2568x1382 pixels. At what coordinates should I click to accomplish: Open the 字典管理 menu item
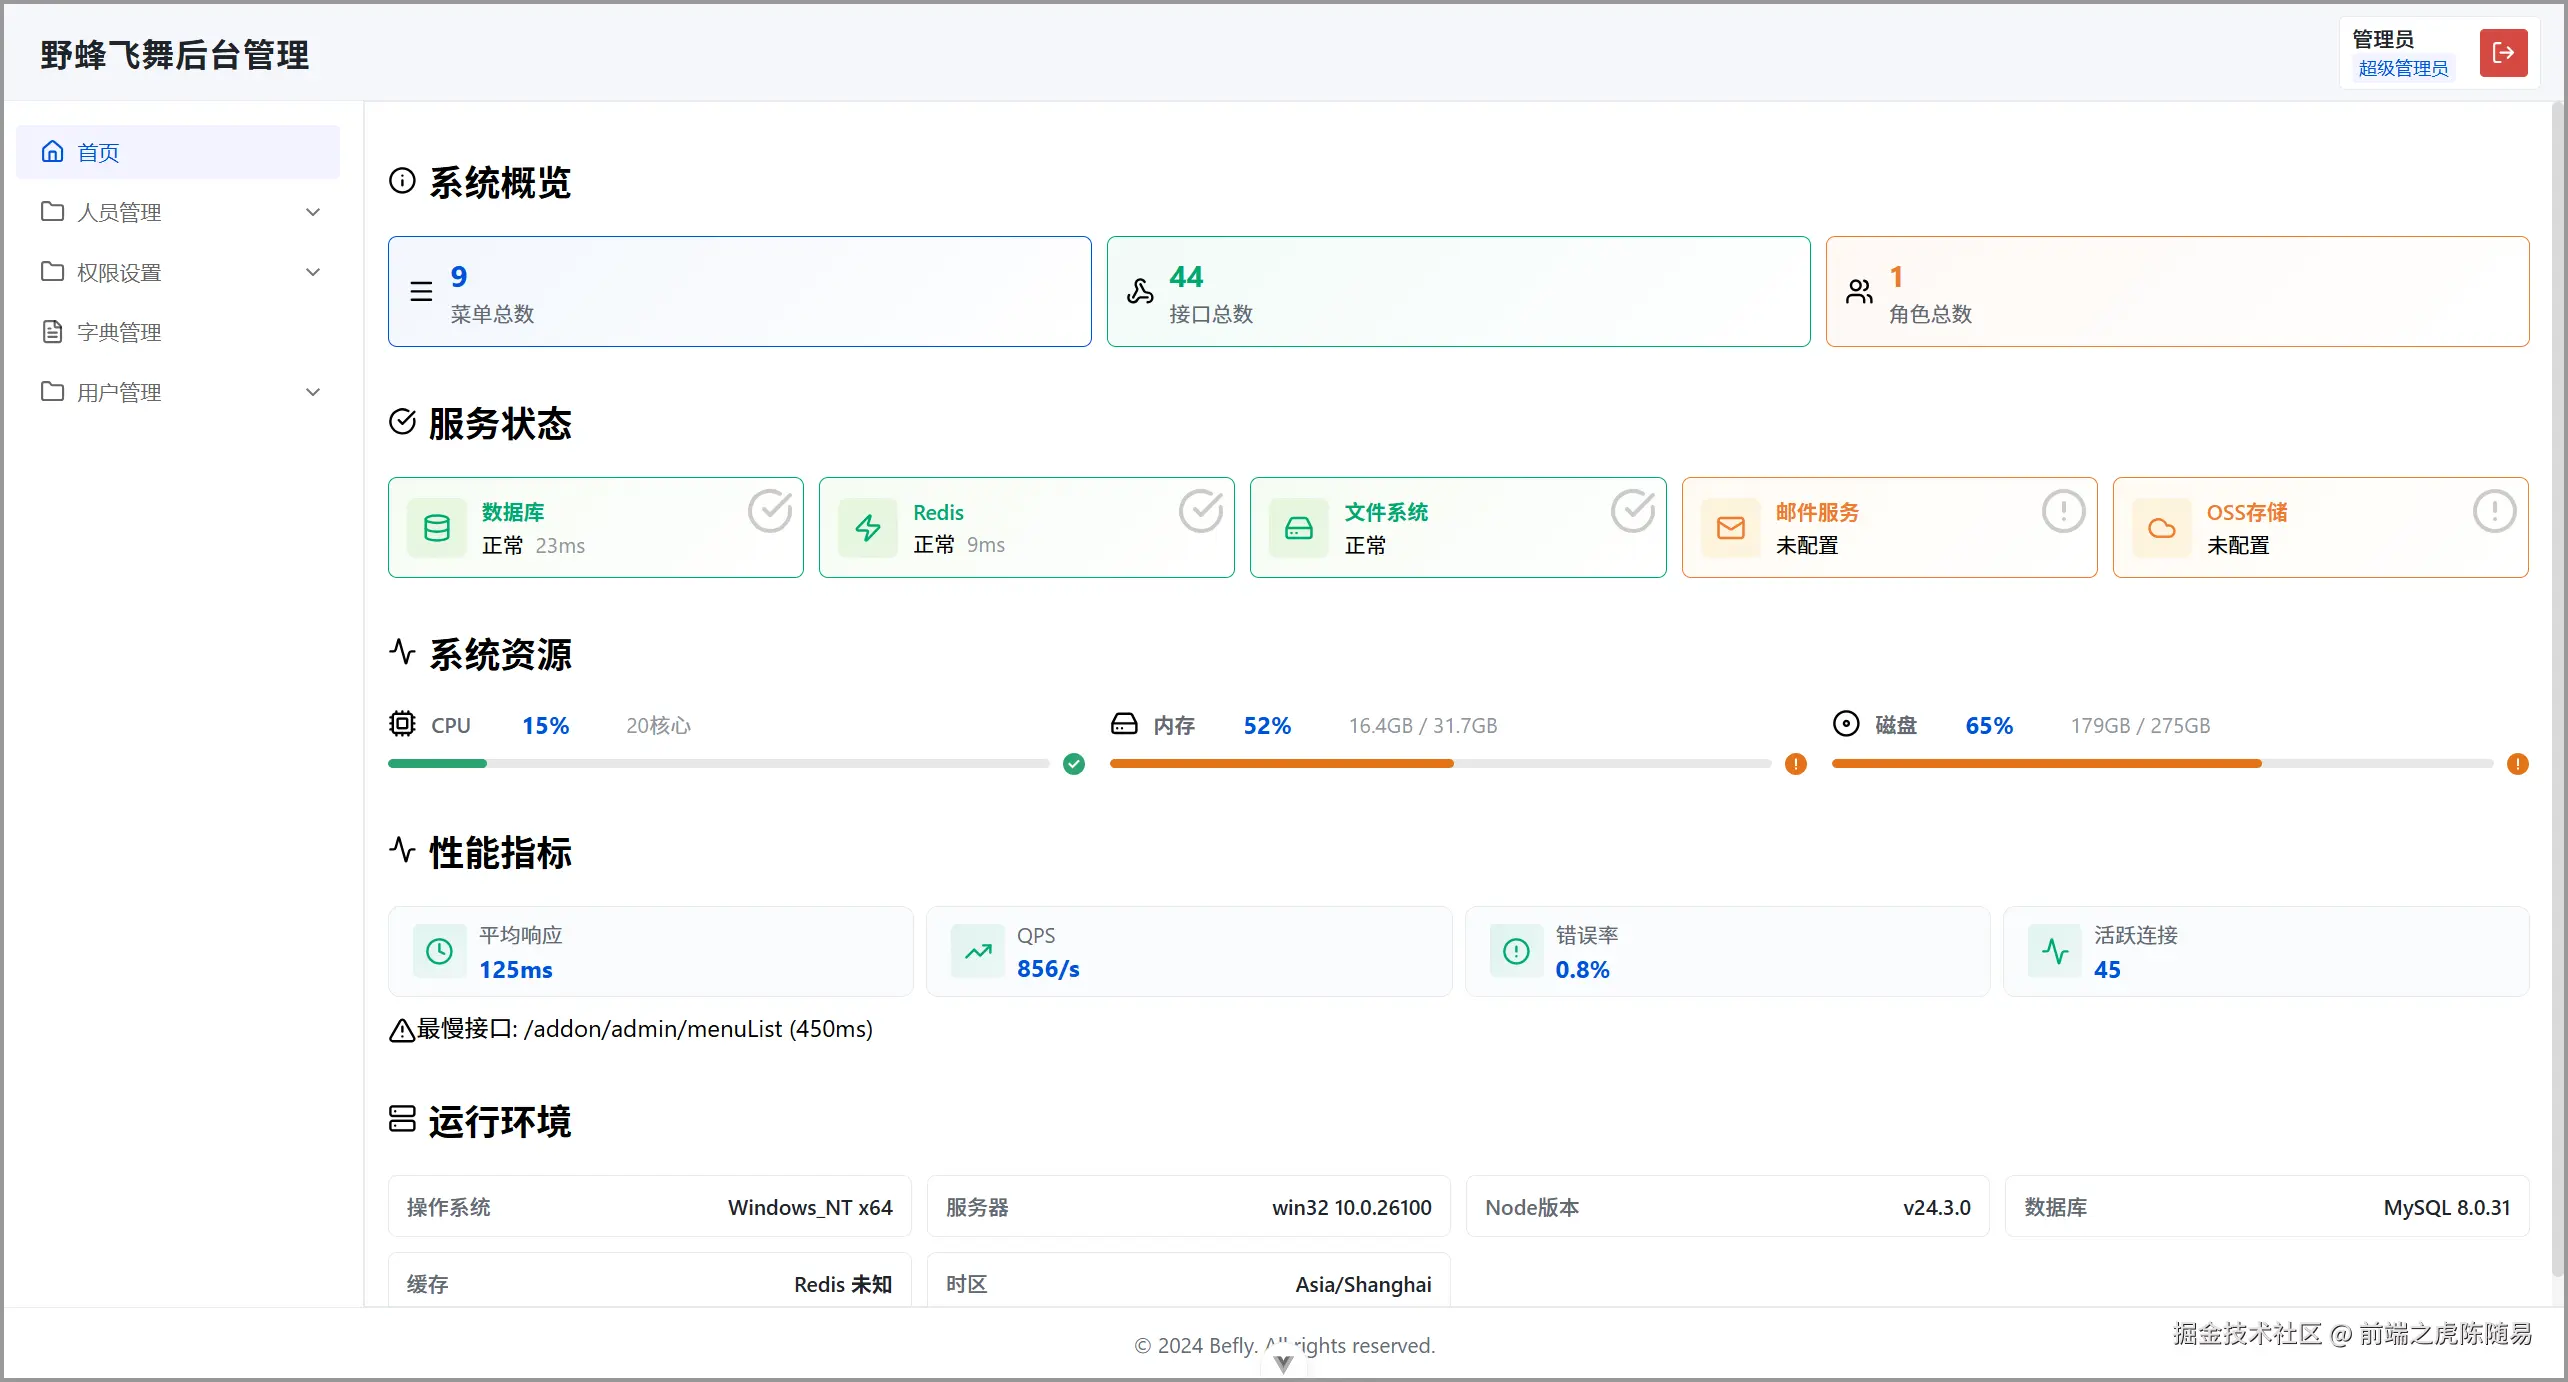coord(119,332)
